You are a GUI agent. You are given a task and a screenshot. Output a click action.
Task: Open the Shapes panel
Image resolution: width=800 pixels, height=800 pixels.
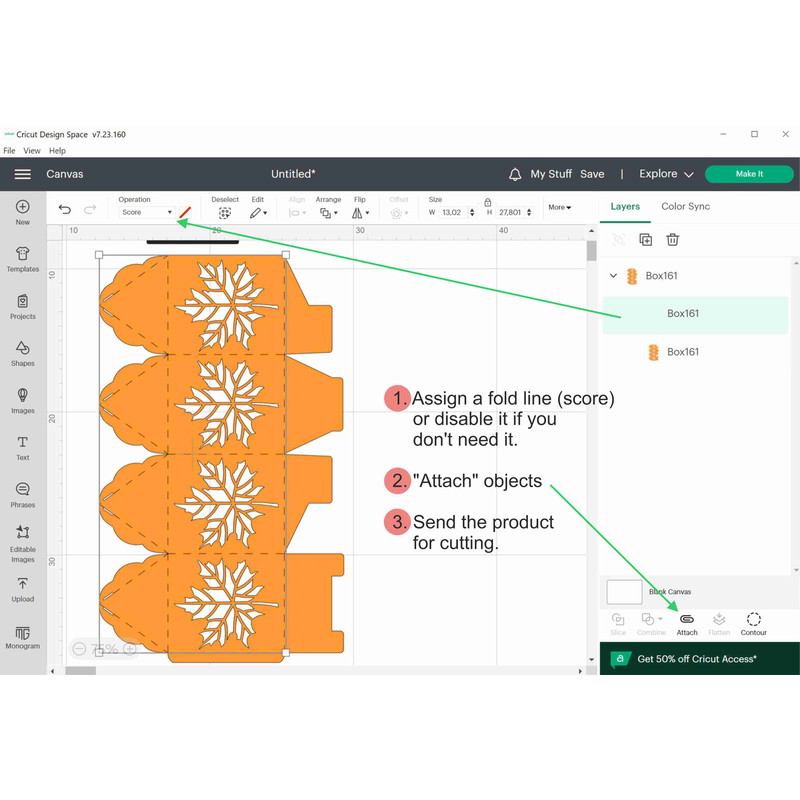click(x=22, y=352)
